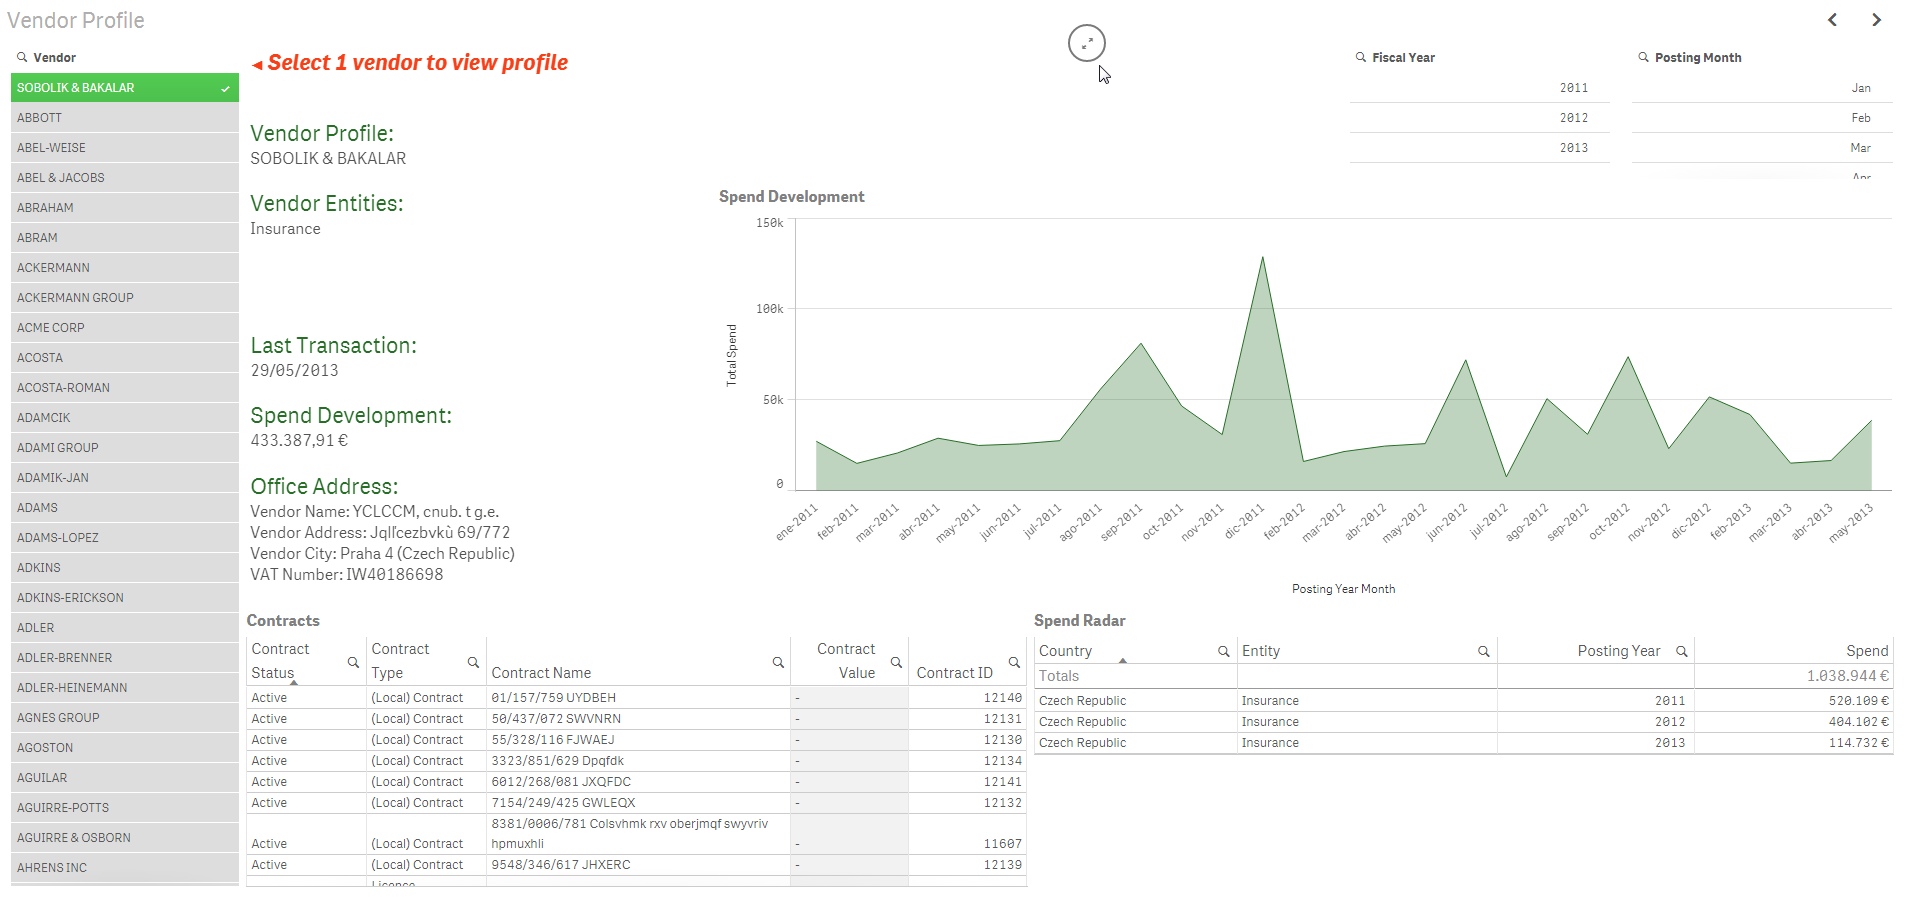The width and height of the screenshot is (1906, 897).
Task: Click the dic-2011 peak in spend chart
Action: pos(1262,258)
